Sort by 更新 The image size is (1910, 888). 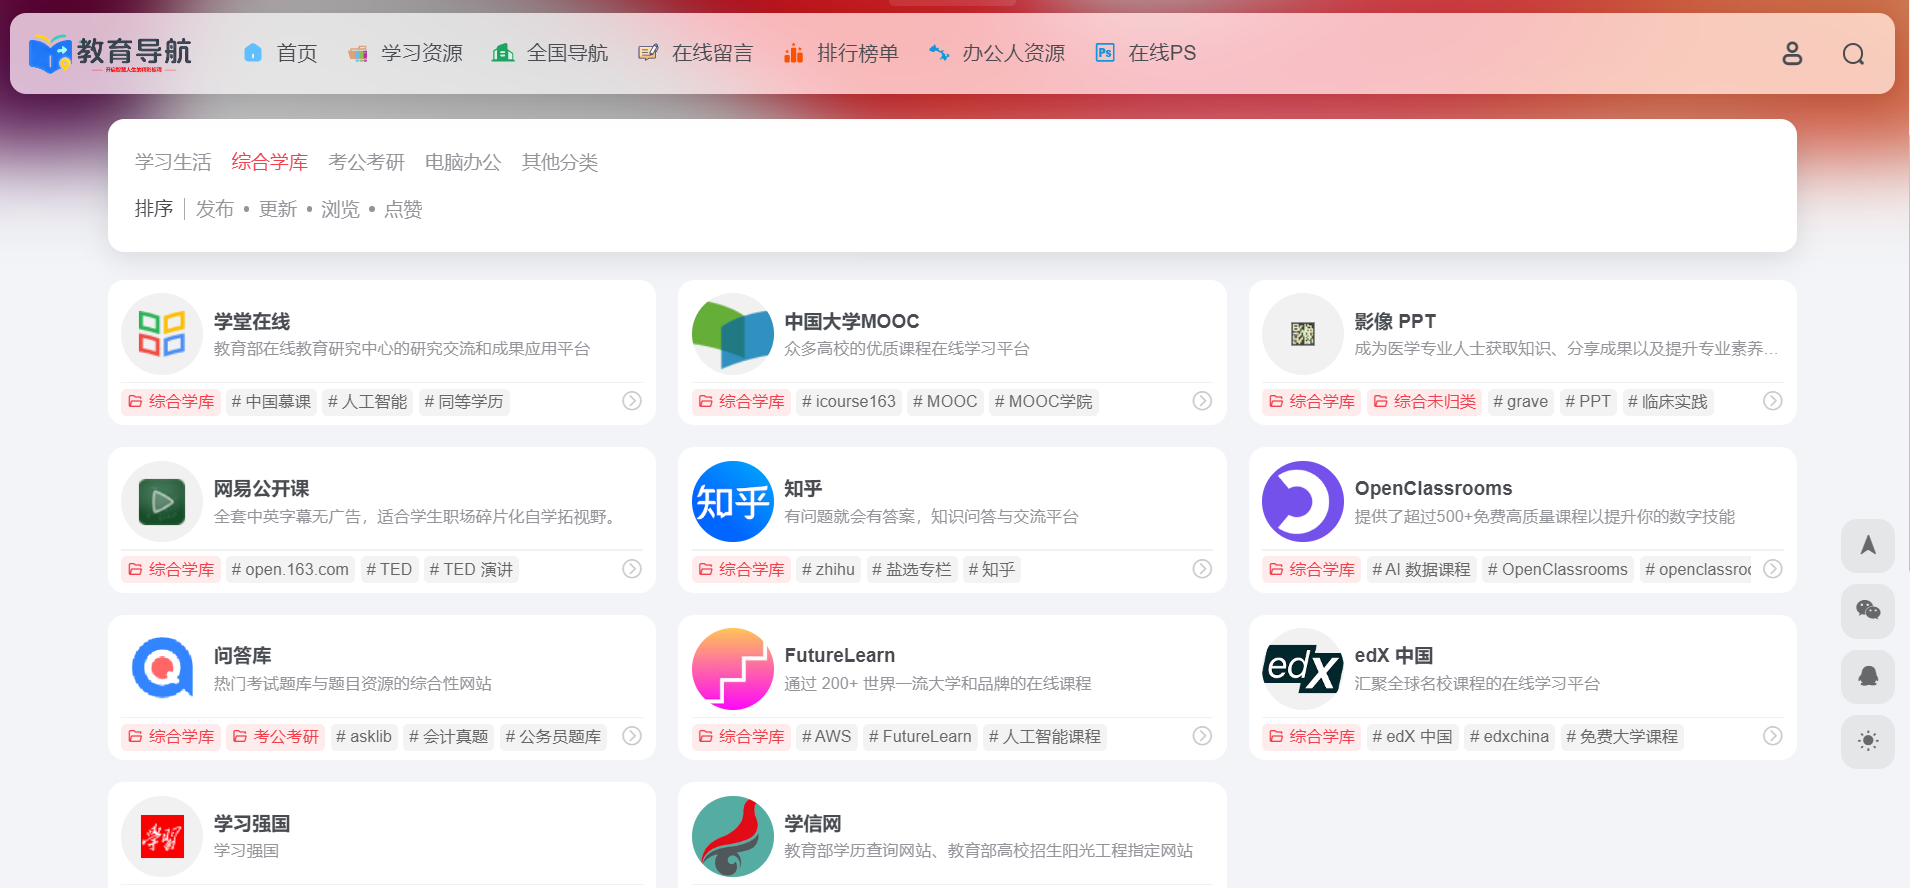pos(278,209)
